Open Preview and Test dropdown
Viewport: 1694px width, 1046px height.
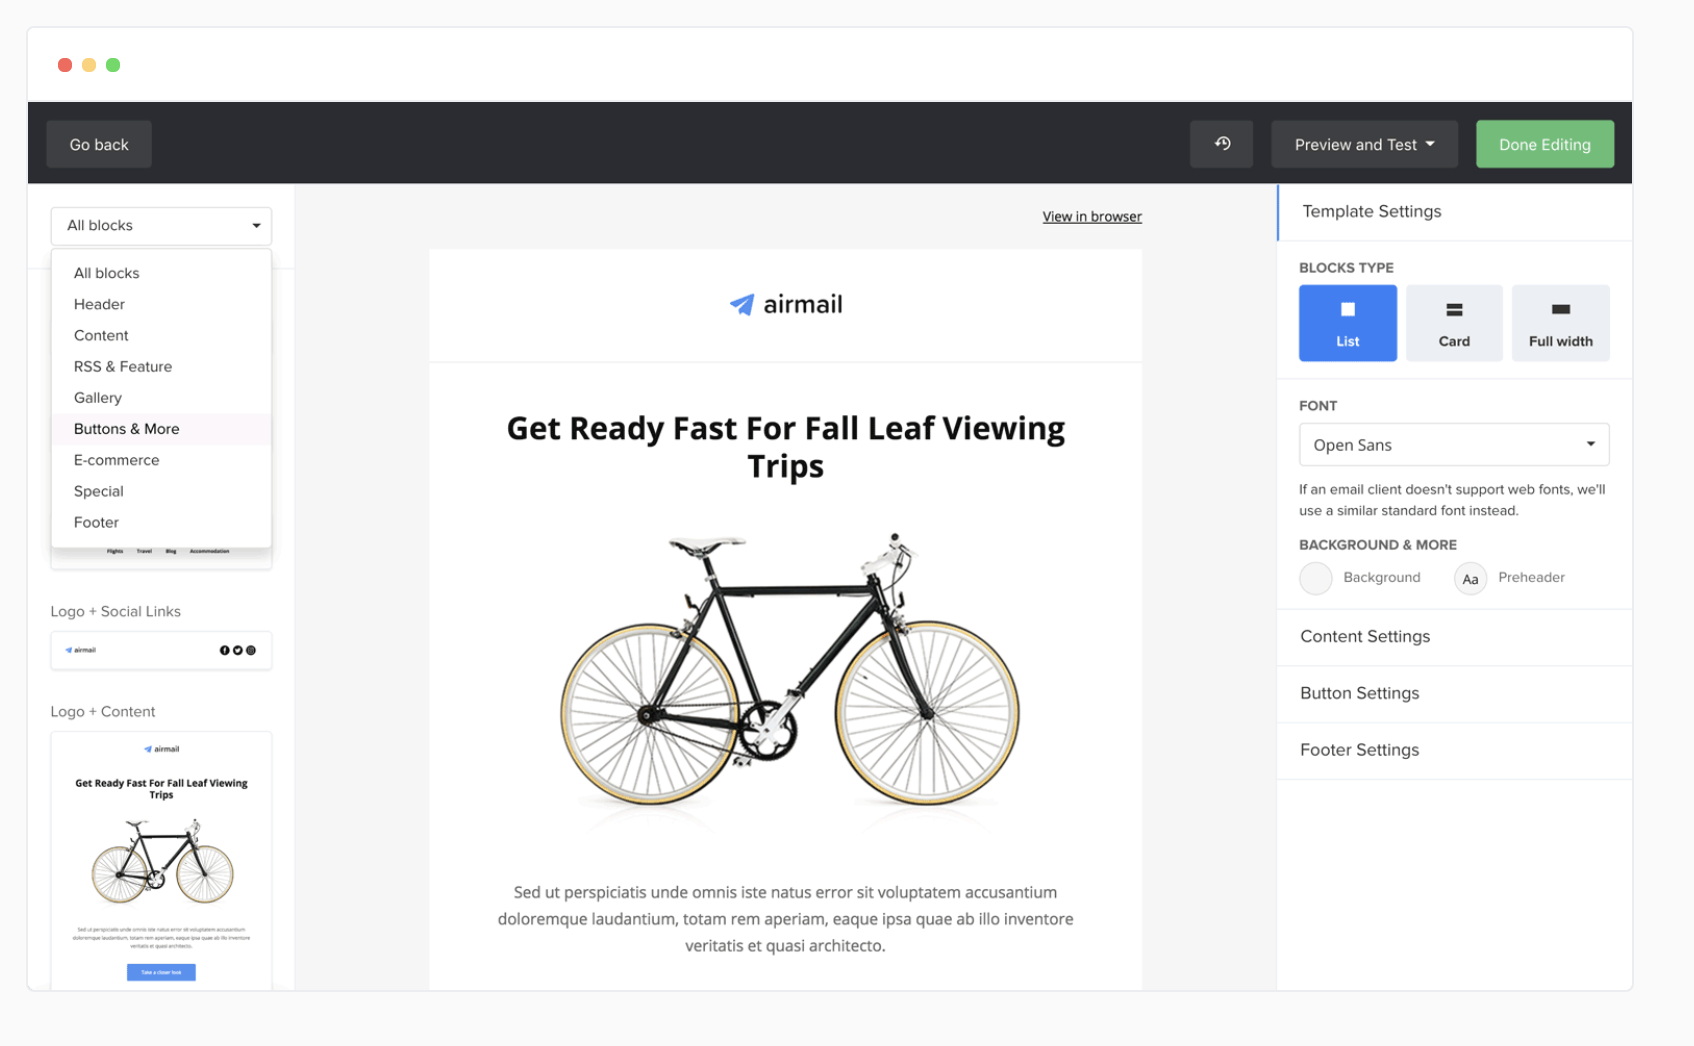1364,144
